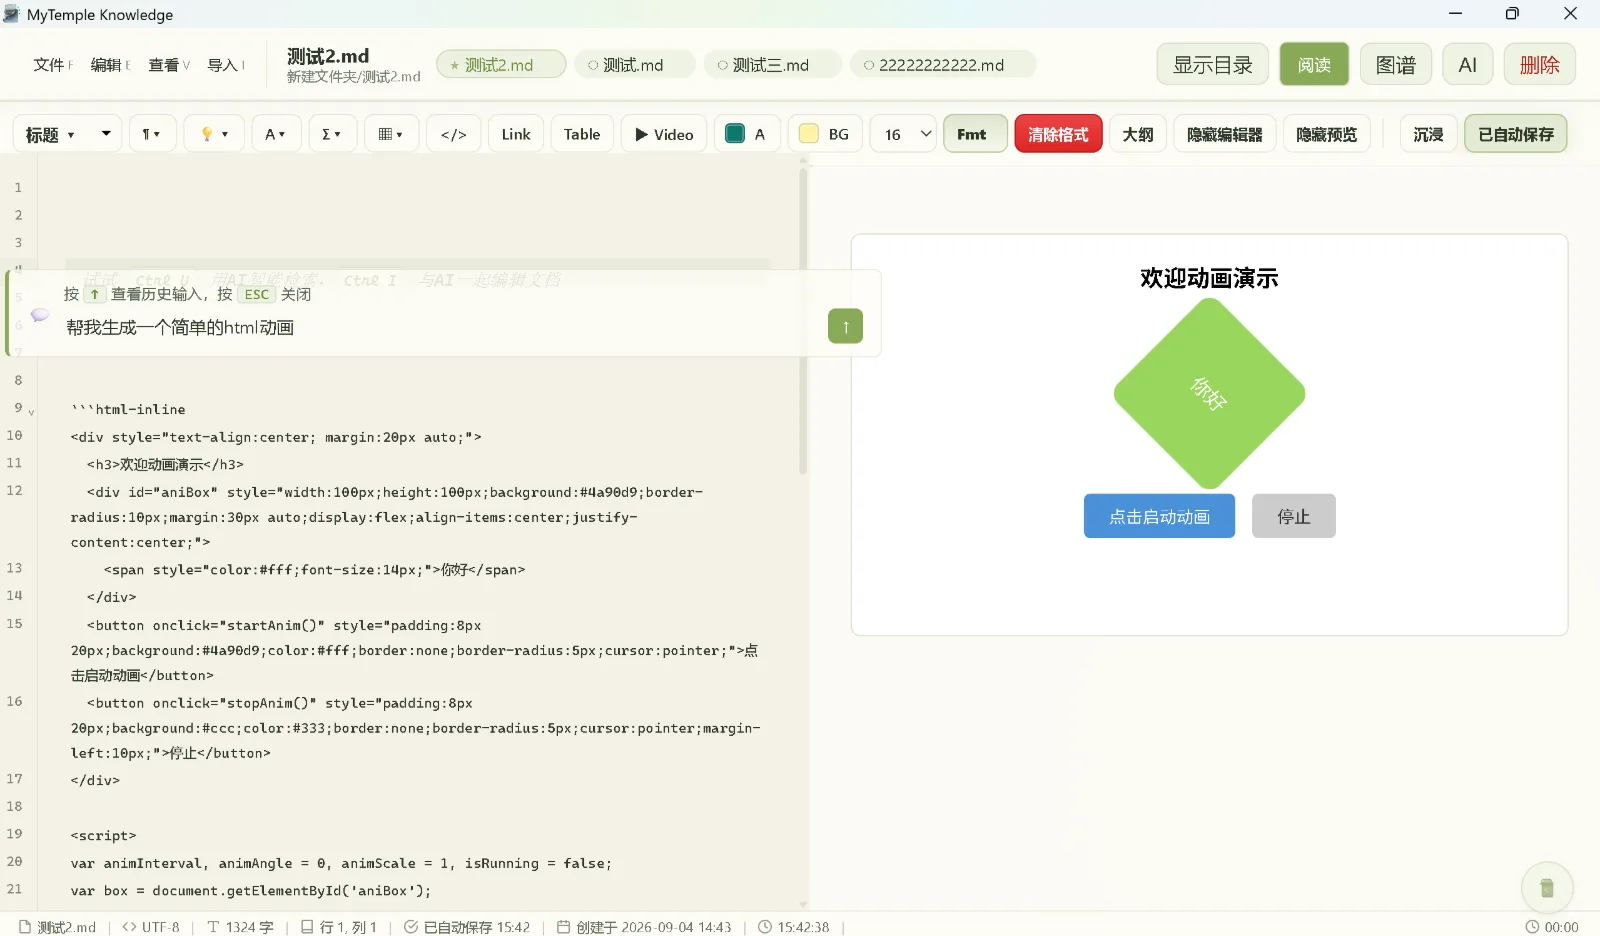The width and height of the screenshot is (1600, 936).
Task: Click the MyTemple Knowledge app icon
Action: pyautogui.click(x=12, y=14)
